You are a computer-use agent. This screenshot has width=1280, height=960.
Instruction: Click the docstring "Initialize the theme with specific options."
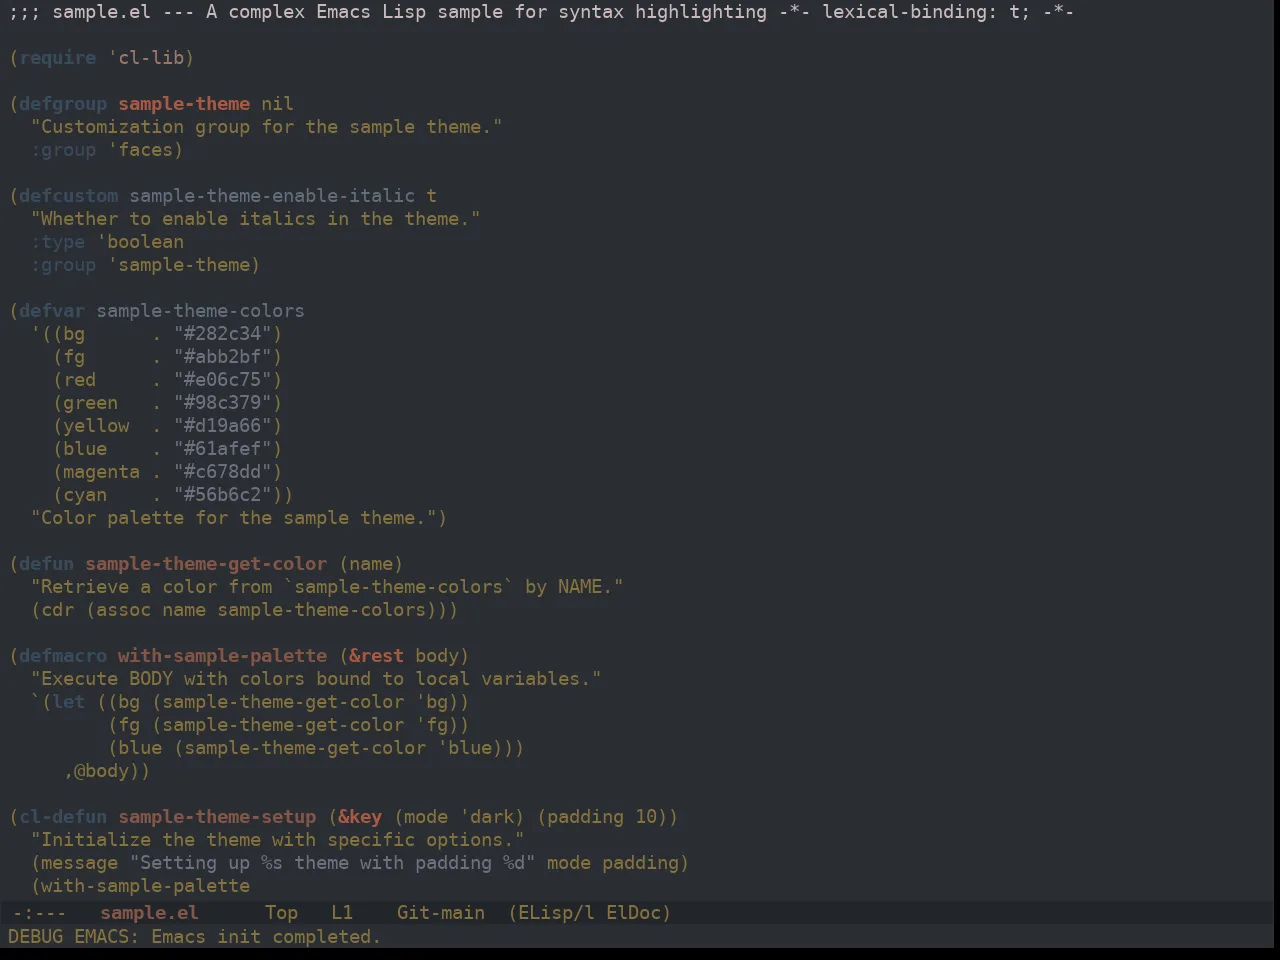coord(278,839)
